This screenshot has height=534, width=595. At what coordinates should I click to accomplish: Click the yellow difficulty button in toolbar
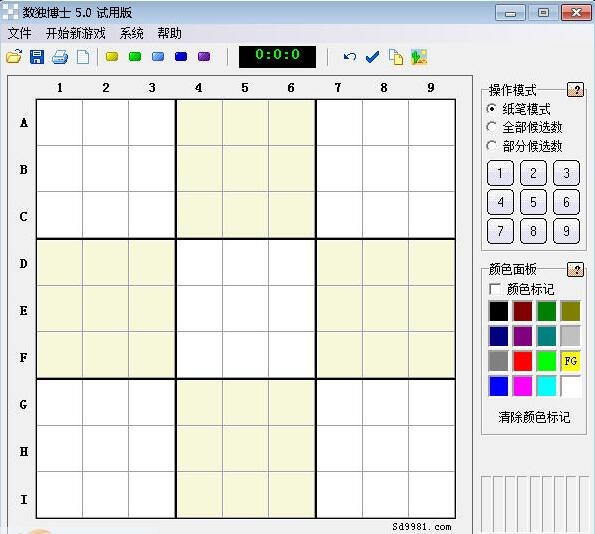(x=112, y=57)
